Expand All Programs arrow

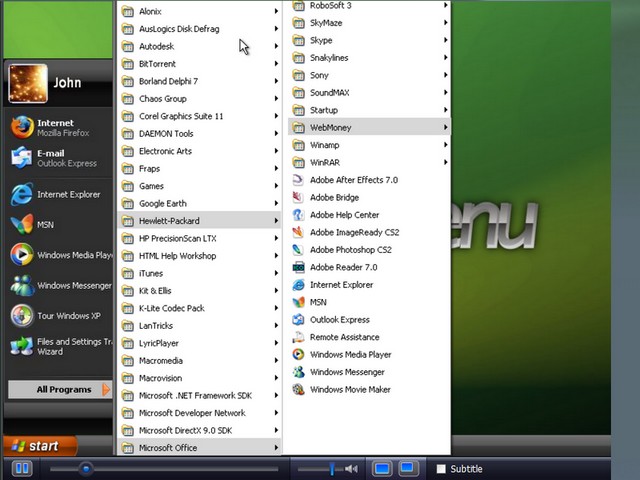[x=106, y=390]
